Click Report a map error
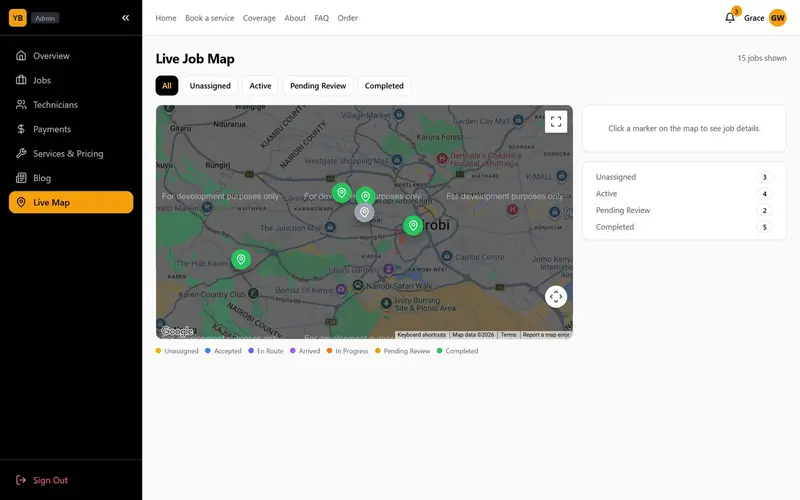 point(546,335)
